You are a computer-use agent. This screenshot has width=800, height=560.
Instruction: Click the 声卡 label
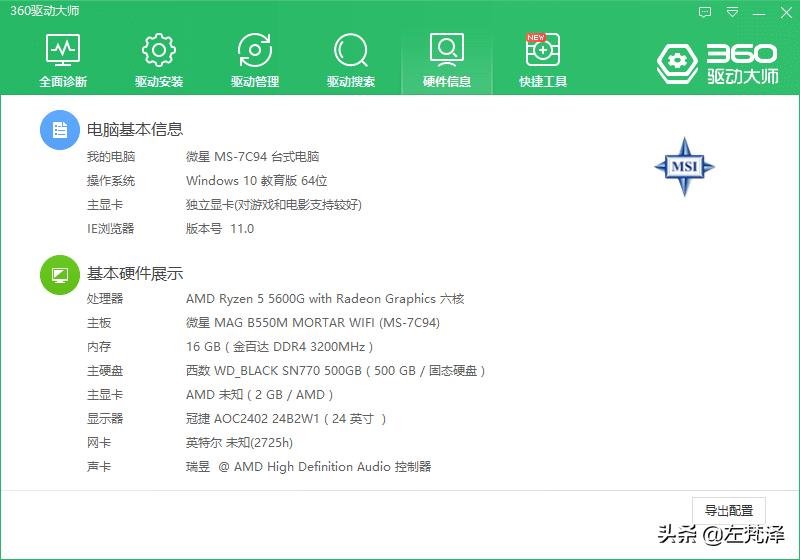[x=99, y=467]
